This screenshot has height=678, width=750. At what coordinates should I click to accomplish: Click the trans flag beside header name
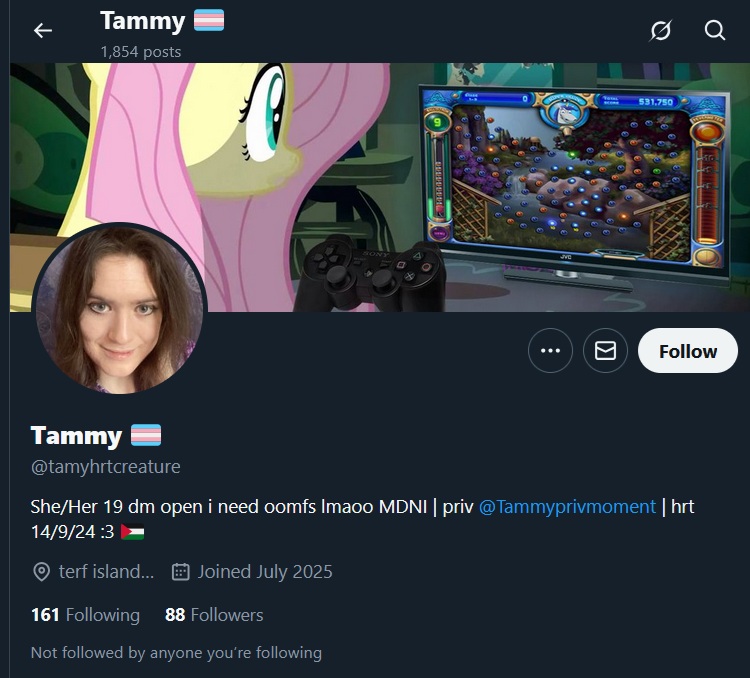click(x=209, y=21)
